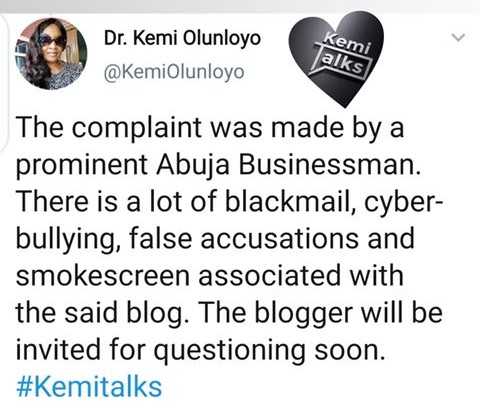
Task: Click the gray bar at top
Action: pos(240,6)
